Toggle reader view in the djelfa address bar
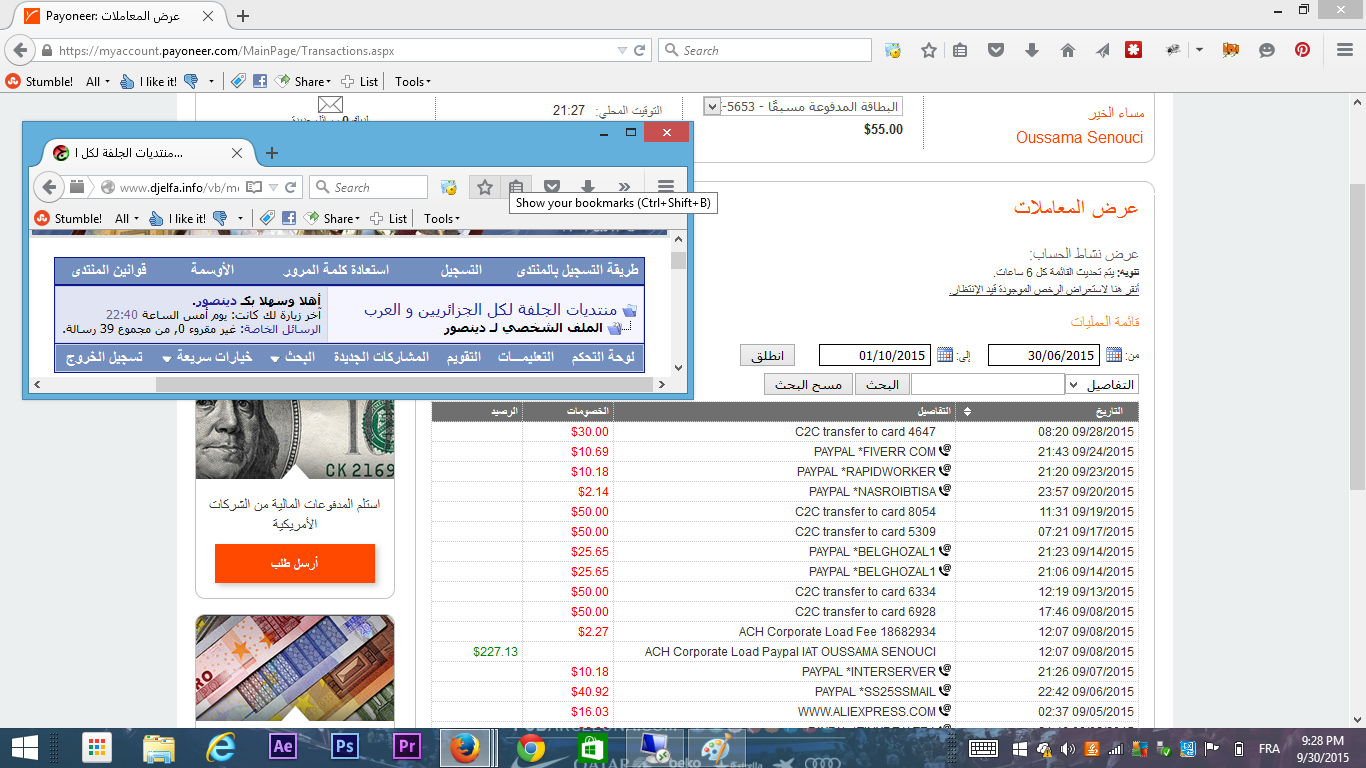This screenshot has width=1366, height=768. [254, 187]
